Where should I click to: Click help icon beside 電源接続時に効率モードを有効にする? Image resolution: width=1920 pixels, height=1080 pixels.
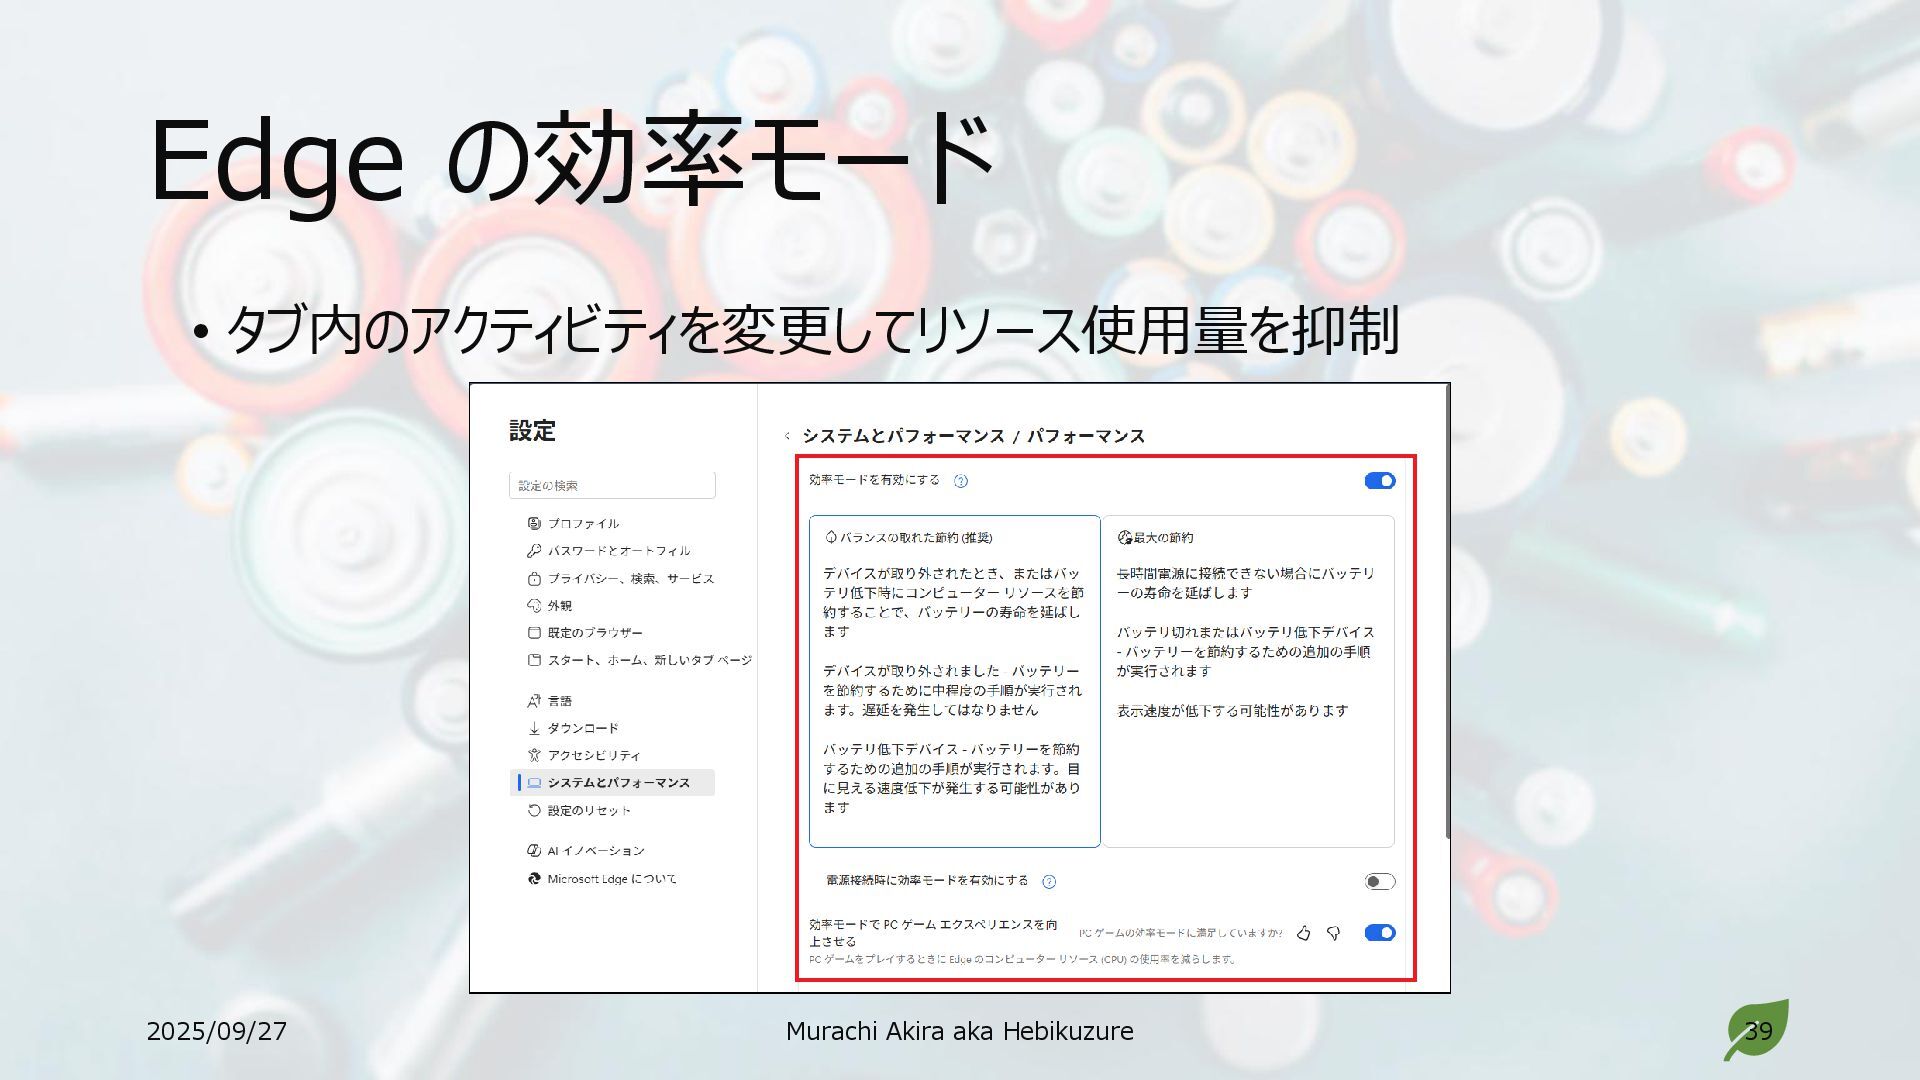[x=1049, y=881]
